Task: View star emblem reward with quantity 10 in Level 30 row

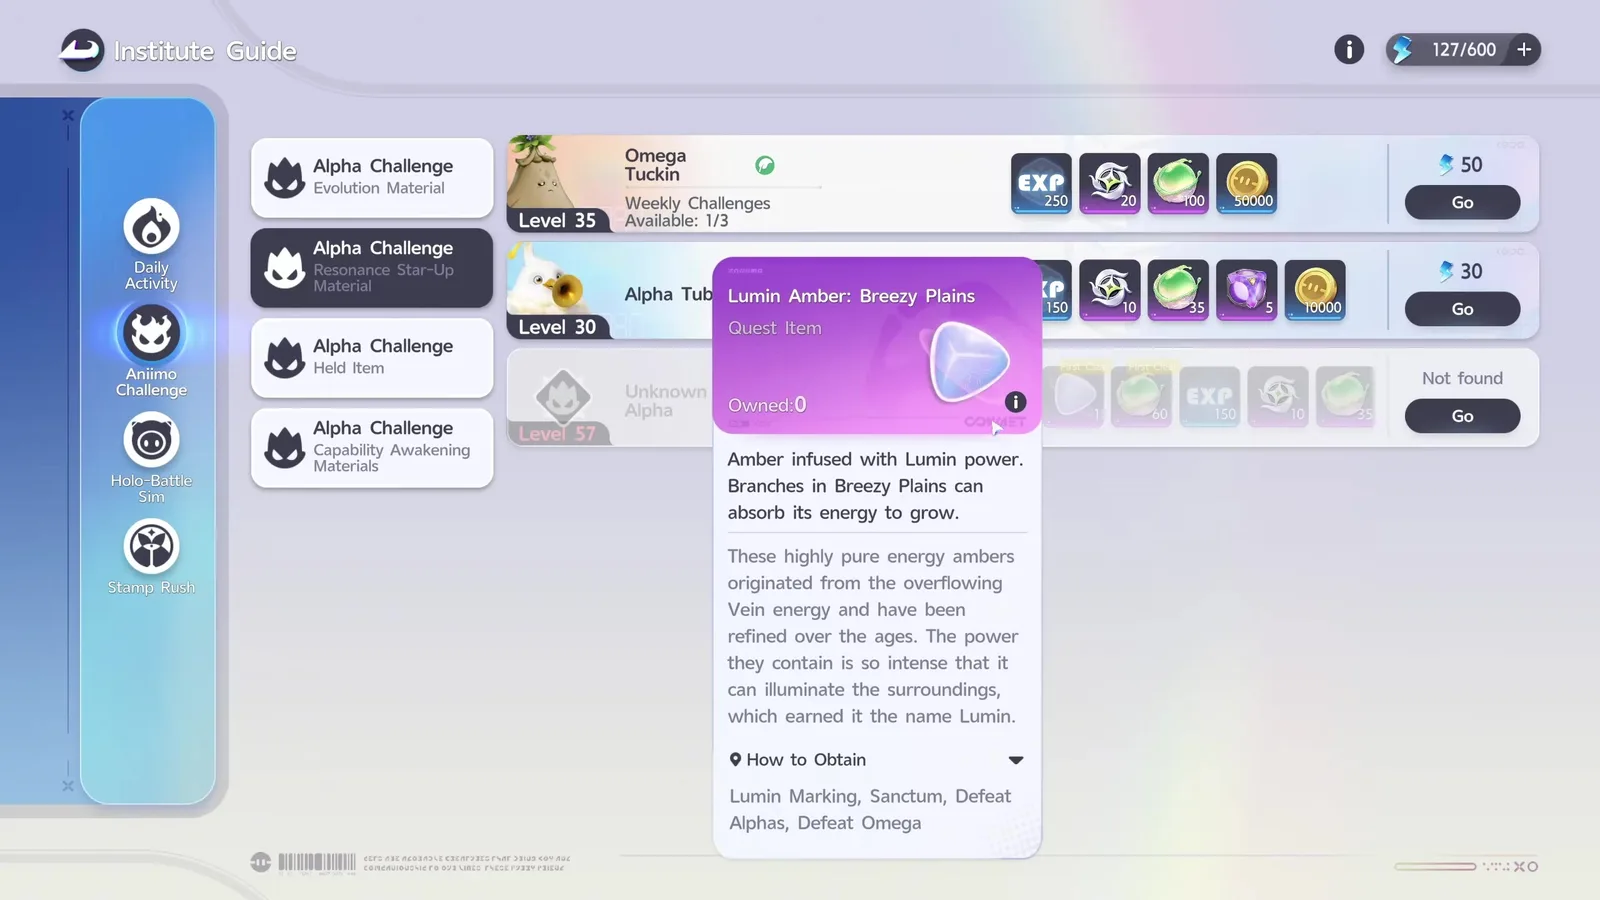Action: (x=1110, y=290)
